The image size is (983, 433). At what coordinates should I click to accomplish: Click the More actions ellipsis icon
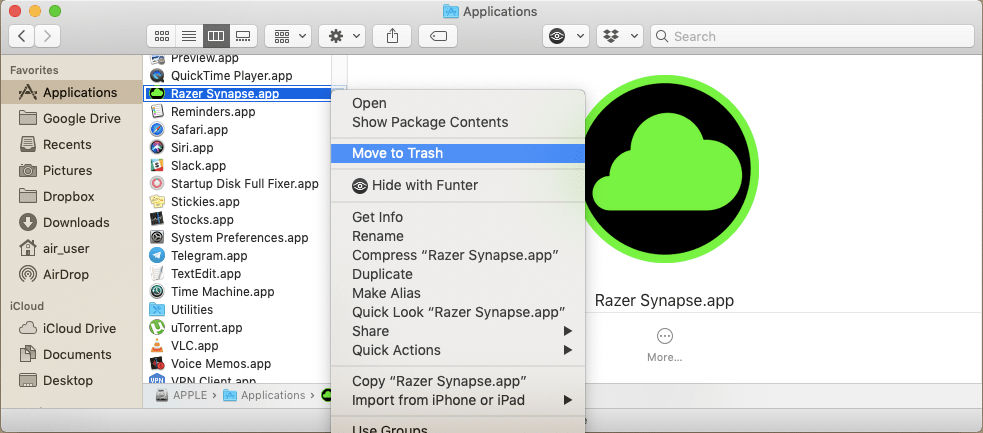pos(665,336)
